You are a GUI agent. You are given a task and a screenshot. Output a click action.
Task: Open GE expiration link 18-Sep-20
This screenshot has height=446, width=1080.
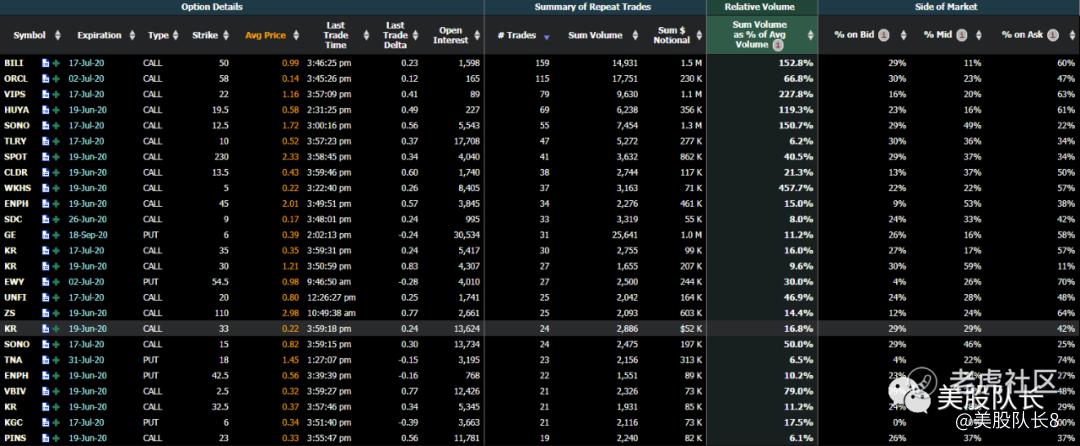click(x=86, y=235)
